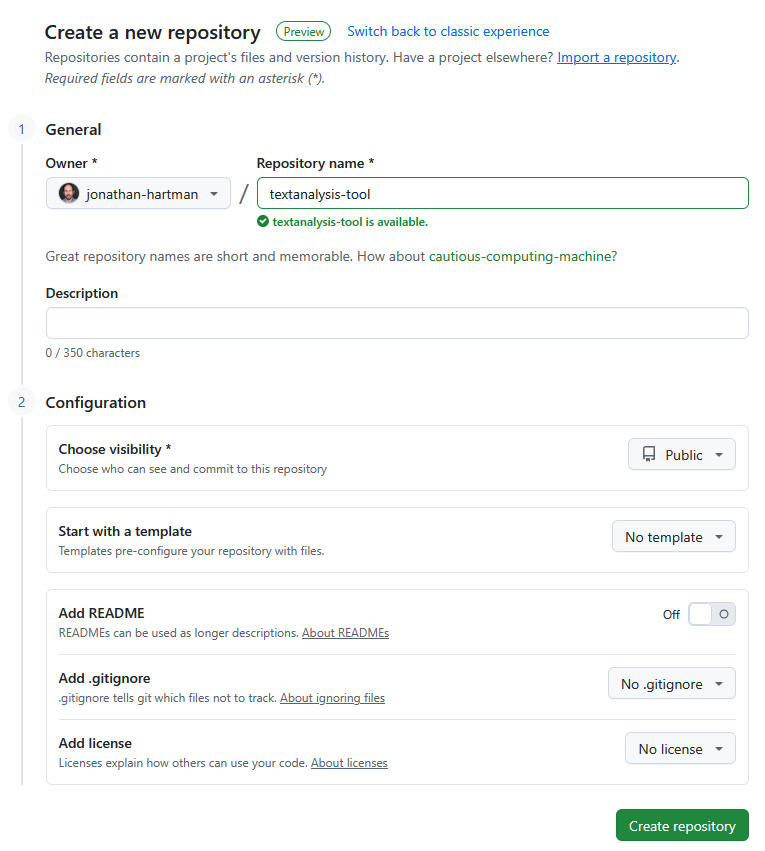Click the repository icon in Public button

[649, 455]
